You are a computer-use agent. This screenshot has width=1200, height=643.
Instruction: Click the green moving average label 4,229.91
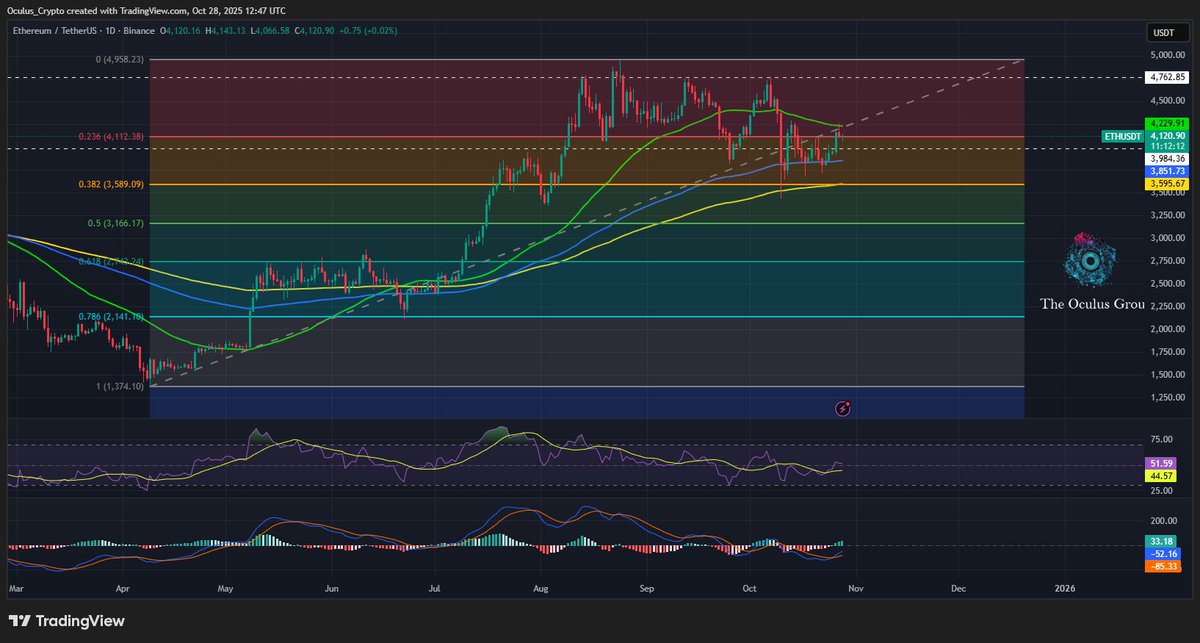click(1168, 124)
